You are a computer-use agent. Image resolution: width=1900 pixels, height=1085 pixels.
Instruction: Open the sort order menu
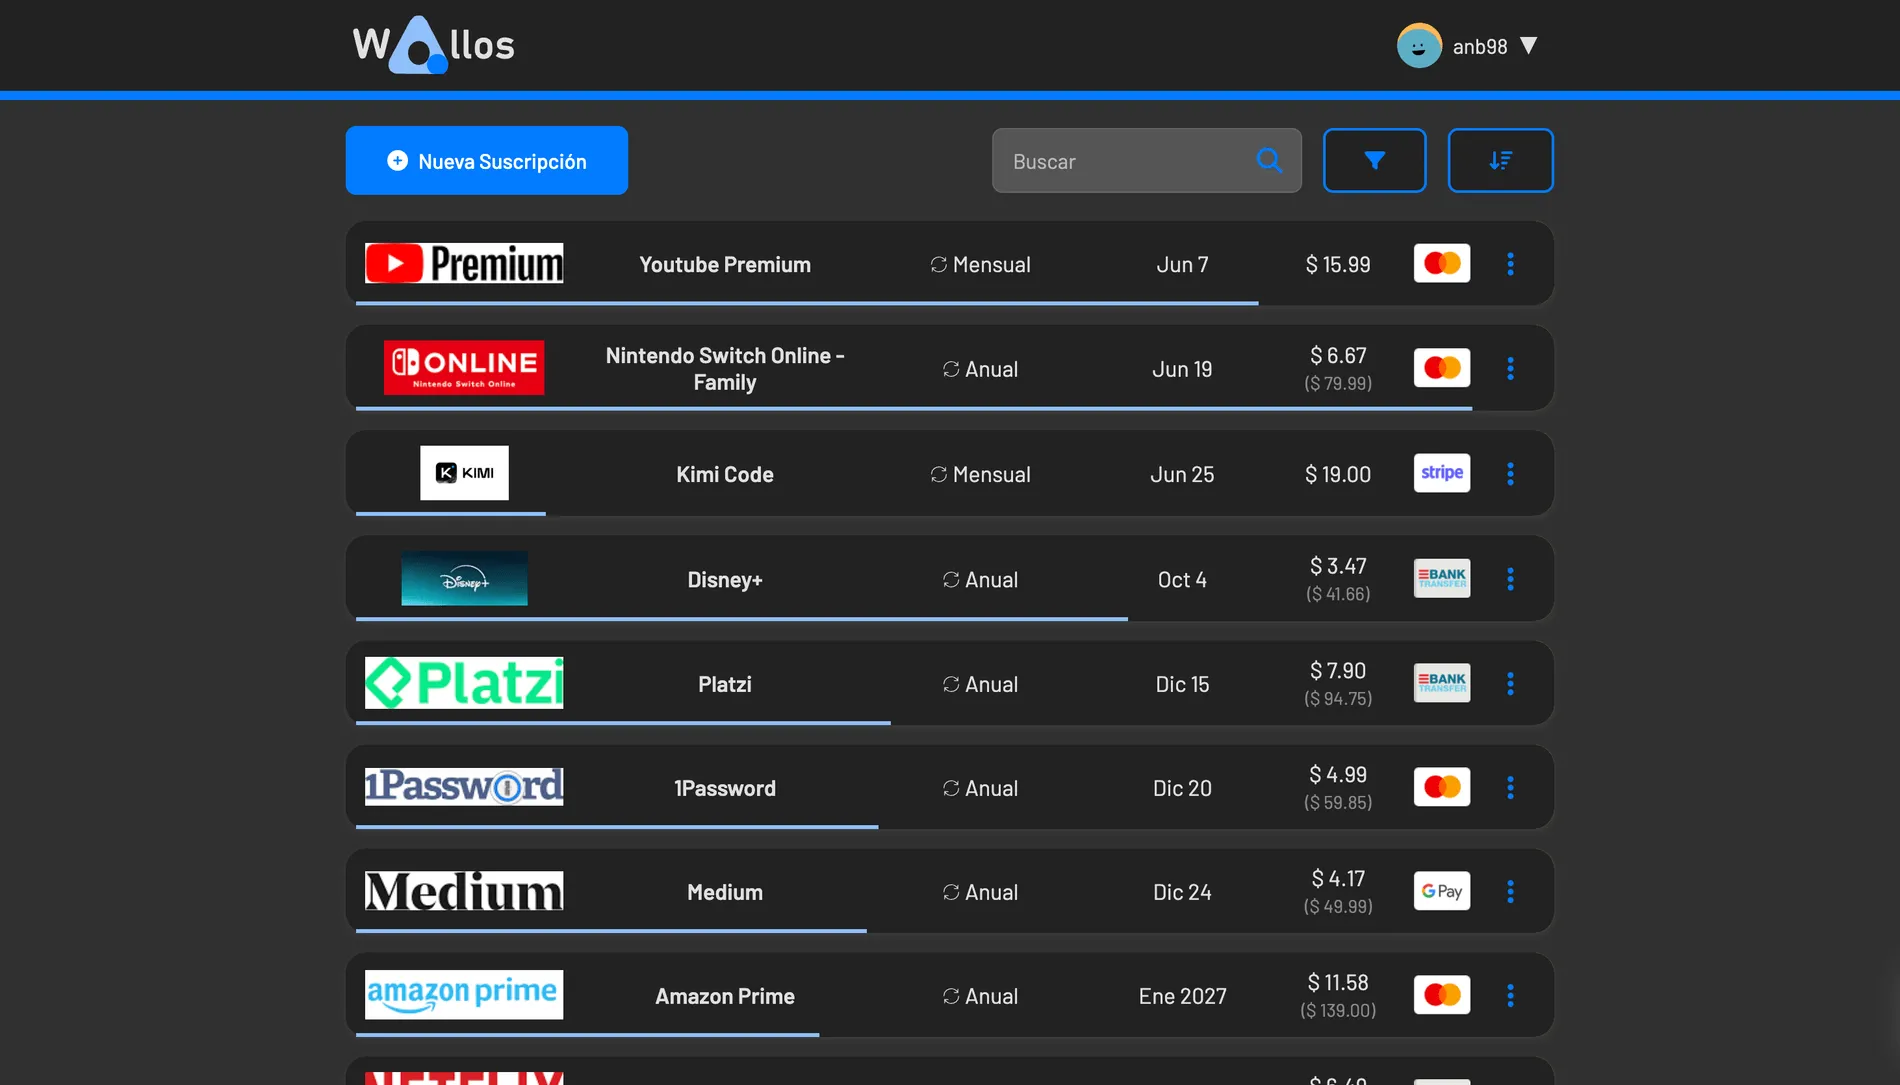[x=1501, y=160]
